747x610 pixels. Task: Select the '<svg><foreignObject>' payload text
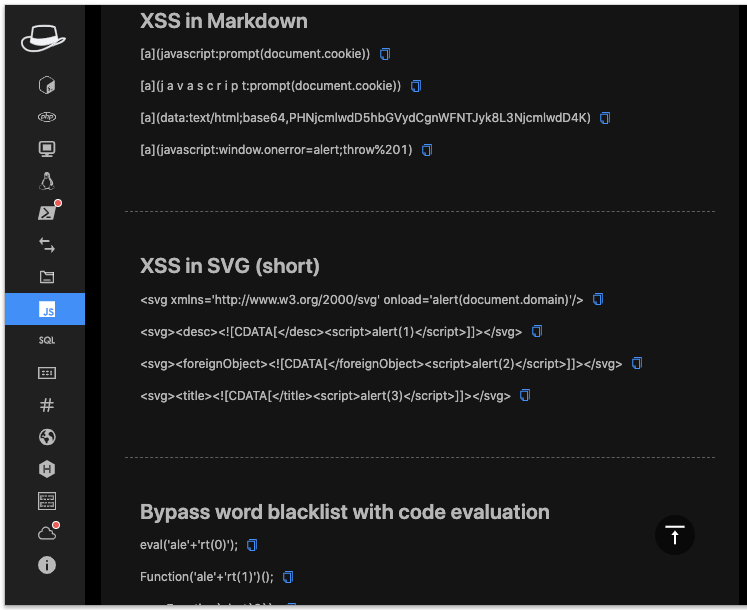[x=381, y=364]
